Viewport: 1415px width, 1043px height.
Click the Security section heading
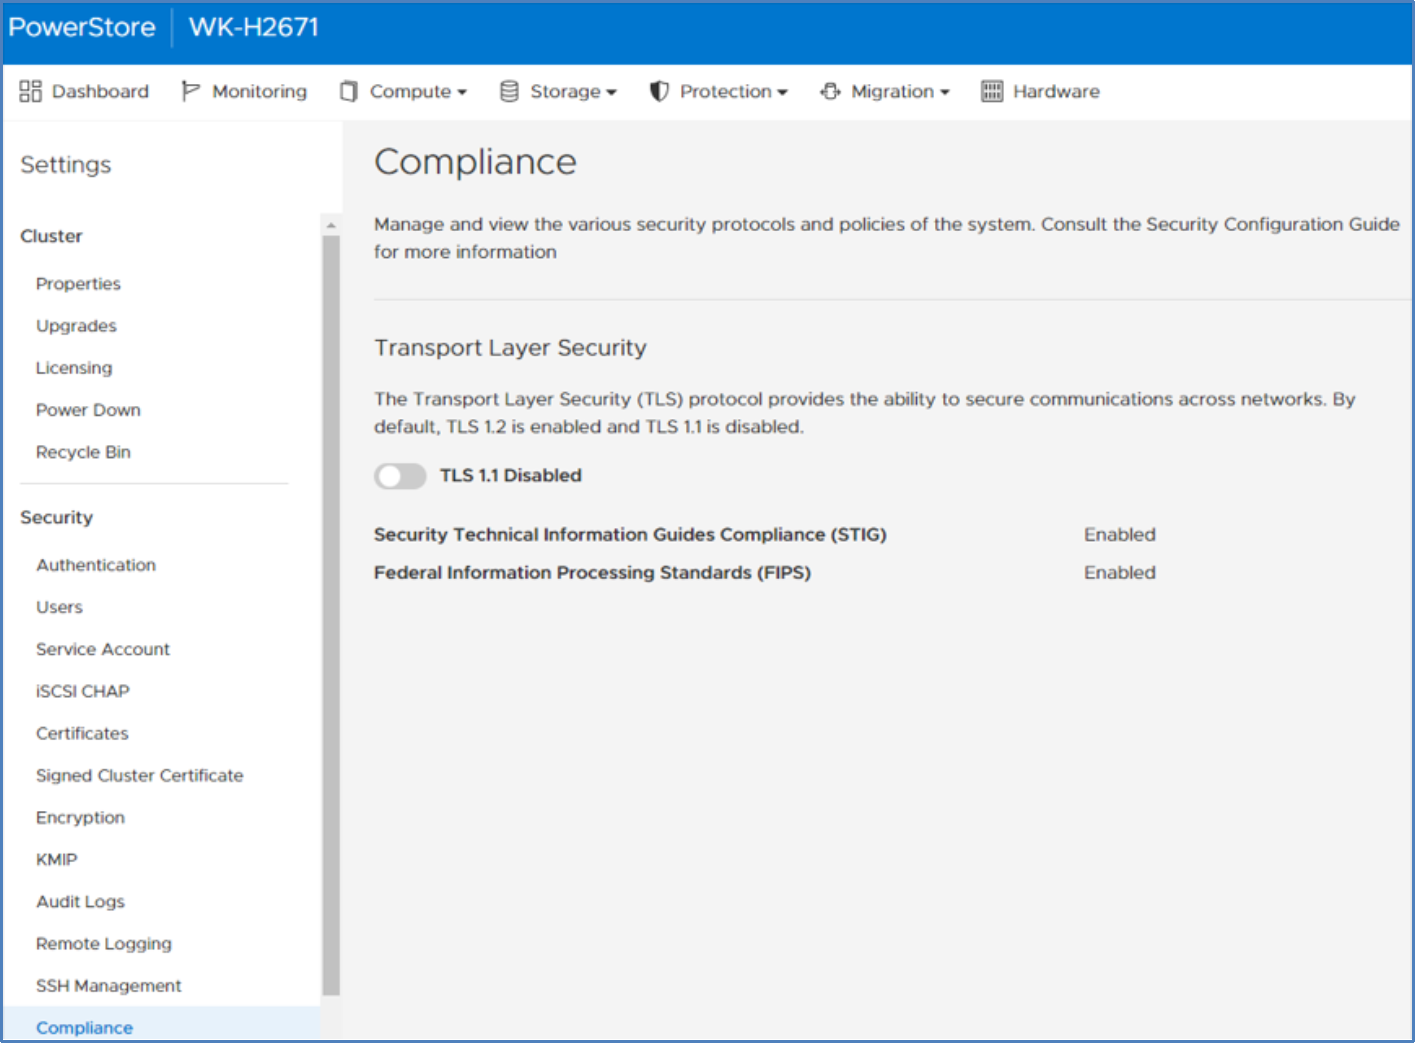pos(56,517)
